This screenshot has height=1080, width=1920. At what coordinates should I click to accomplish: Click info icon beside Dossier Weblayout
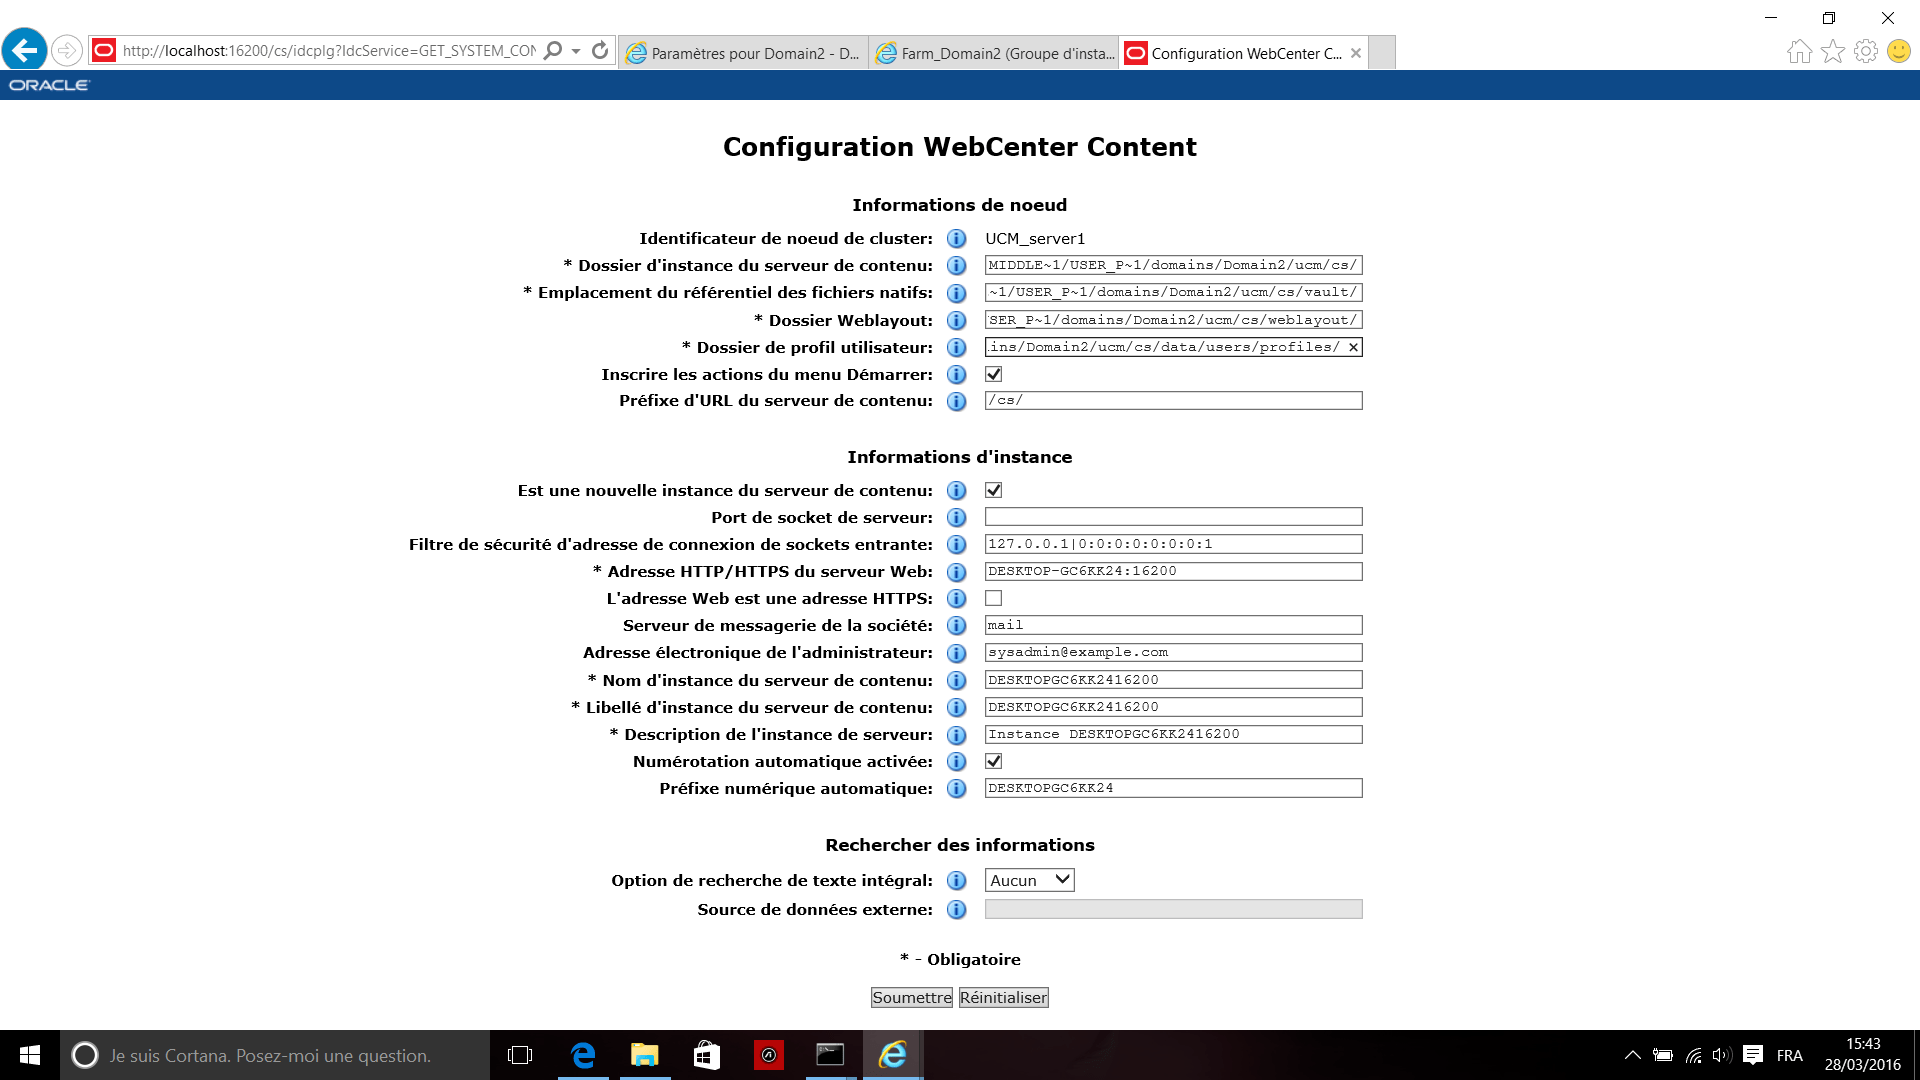pyautogui.click(x=956, y=320)
